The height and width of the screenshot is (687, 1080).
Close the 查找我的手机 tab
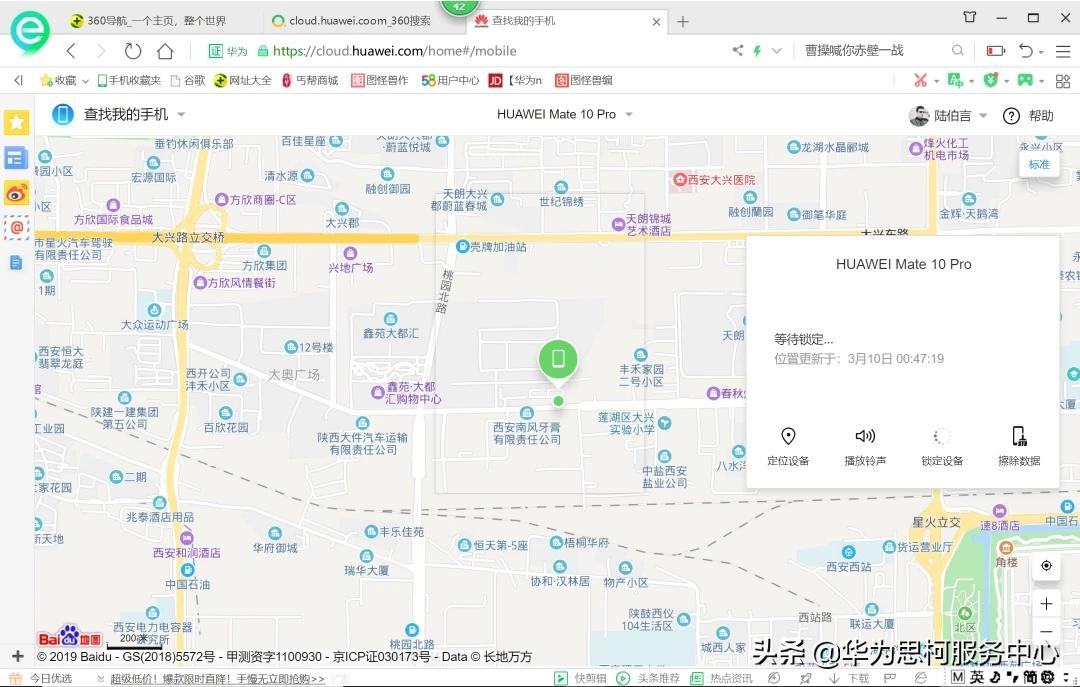(656, 22)
